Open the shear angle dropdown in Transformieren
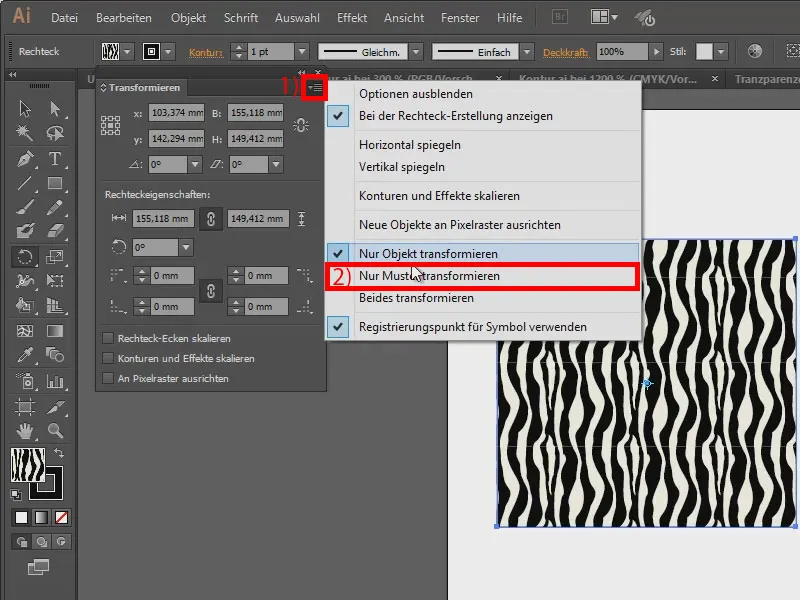Image resolution: width=800 pixels, height=600 pixels. point(276,164)
